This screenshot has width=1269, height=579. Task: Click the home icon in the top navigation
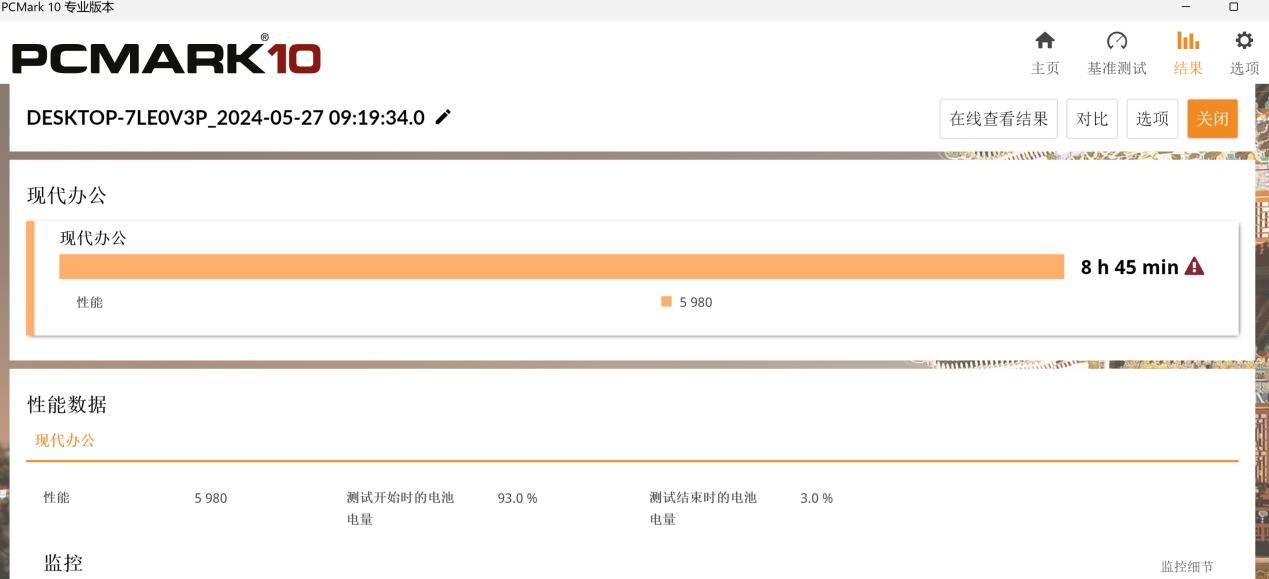(x=1045, y=41)
